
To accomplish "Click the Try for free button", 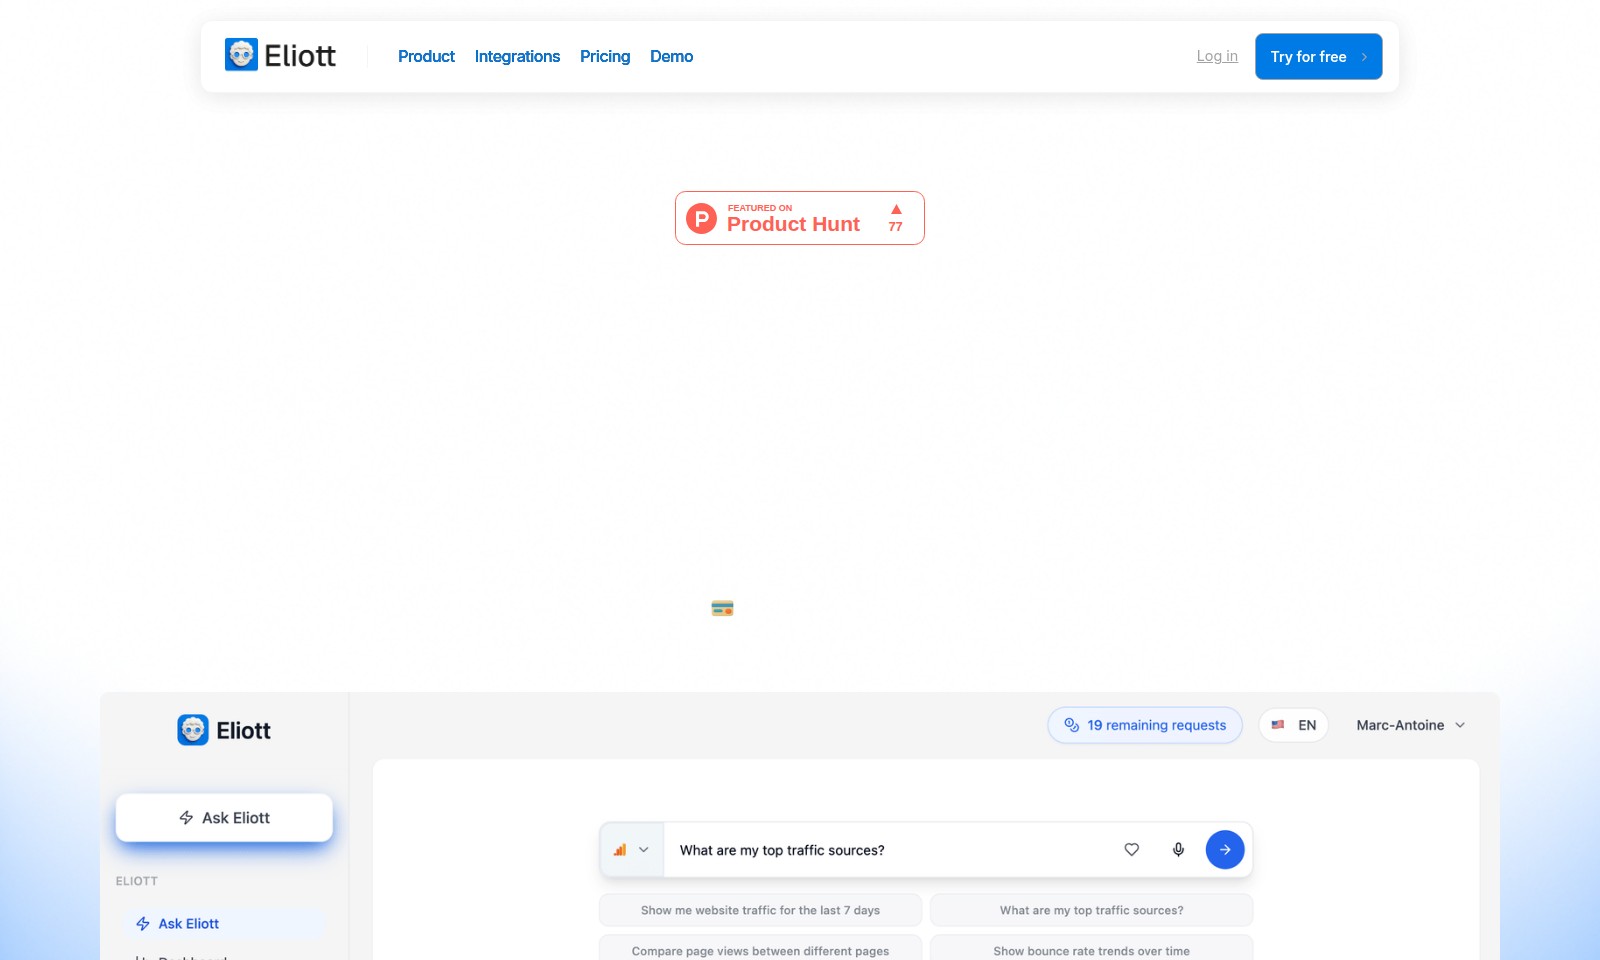I will (x=1318, y=56).
